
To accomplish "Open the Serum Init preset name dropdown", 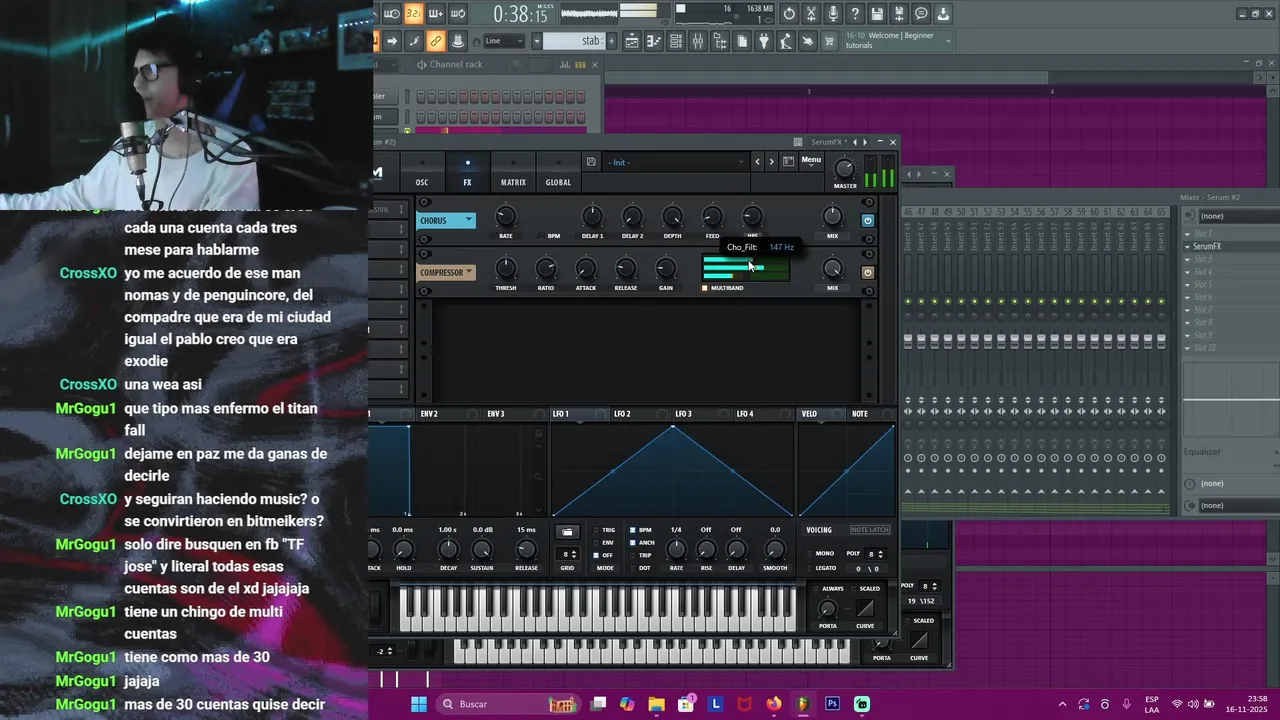I will click(675, 162).
